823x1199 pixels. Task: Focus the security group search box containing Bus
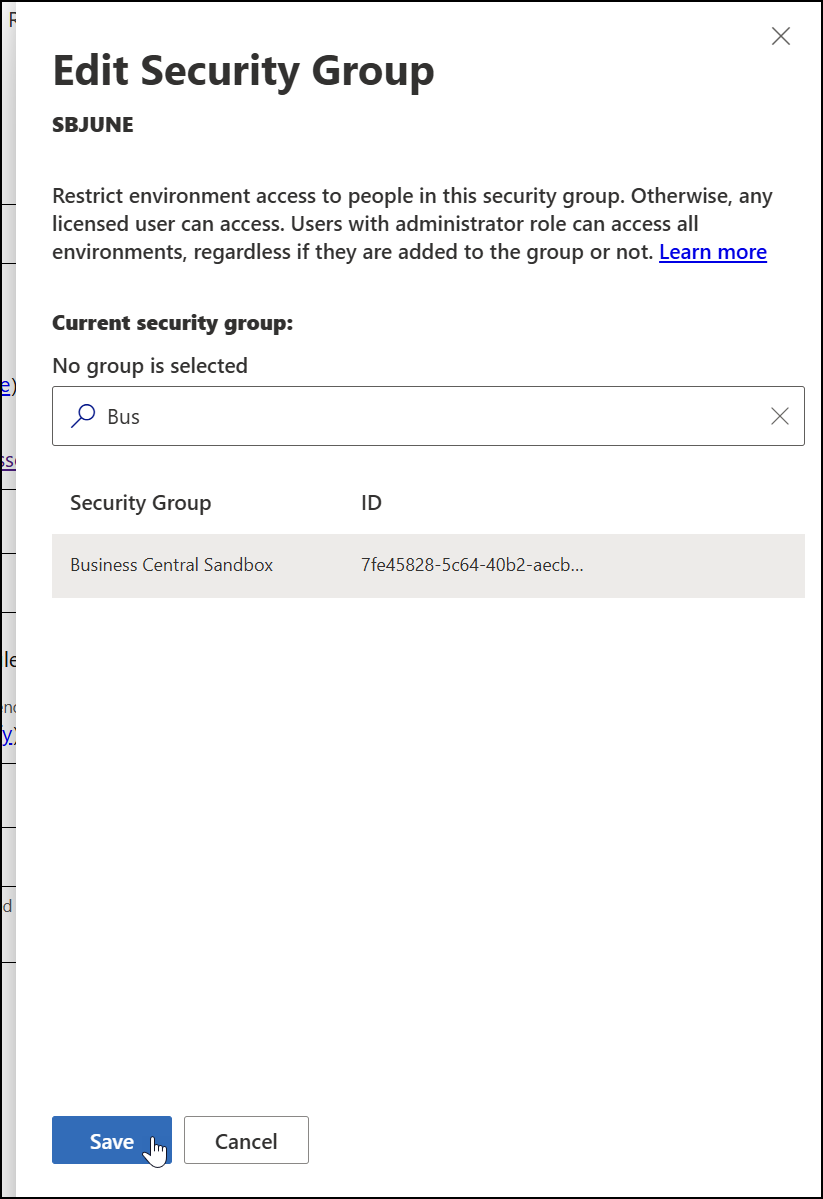click(428, 416)
